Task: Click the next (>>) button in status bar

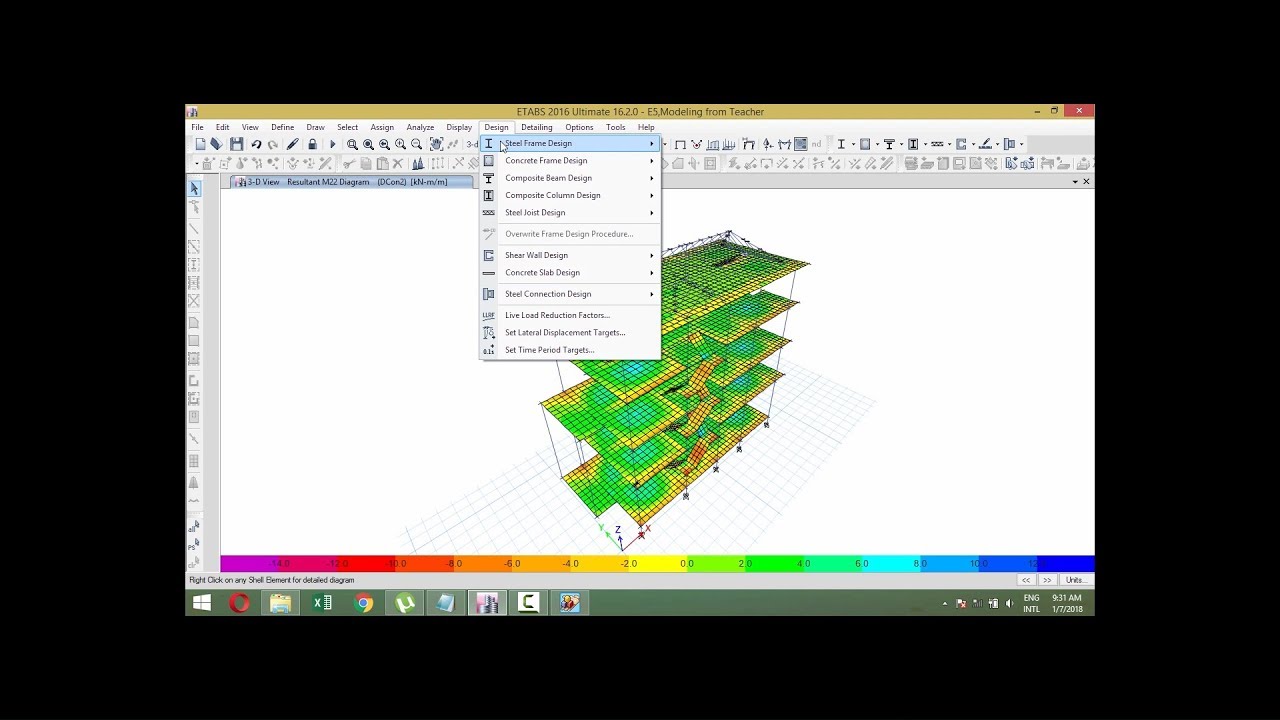Action: 1047,580
